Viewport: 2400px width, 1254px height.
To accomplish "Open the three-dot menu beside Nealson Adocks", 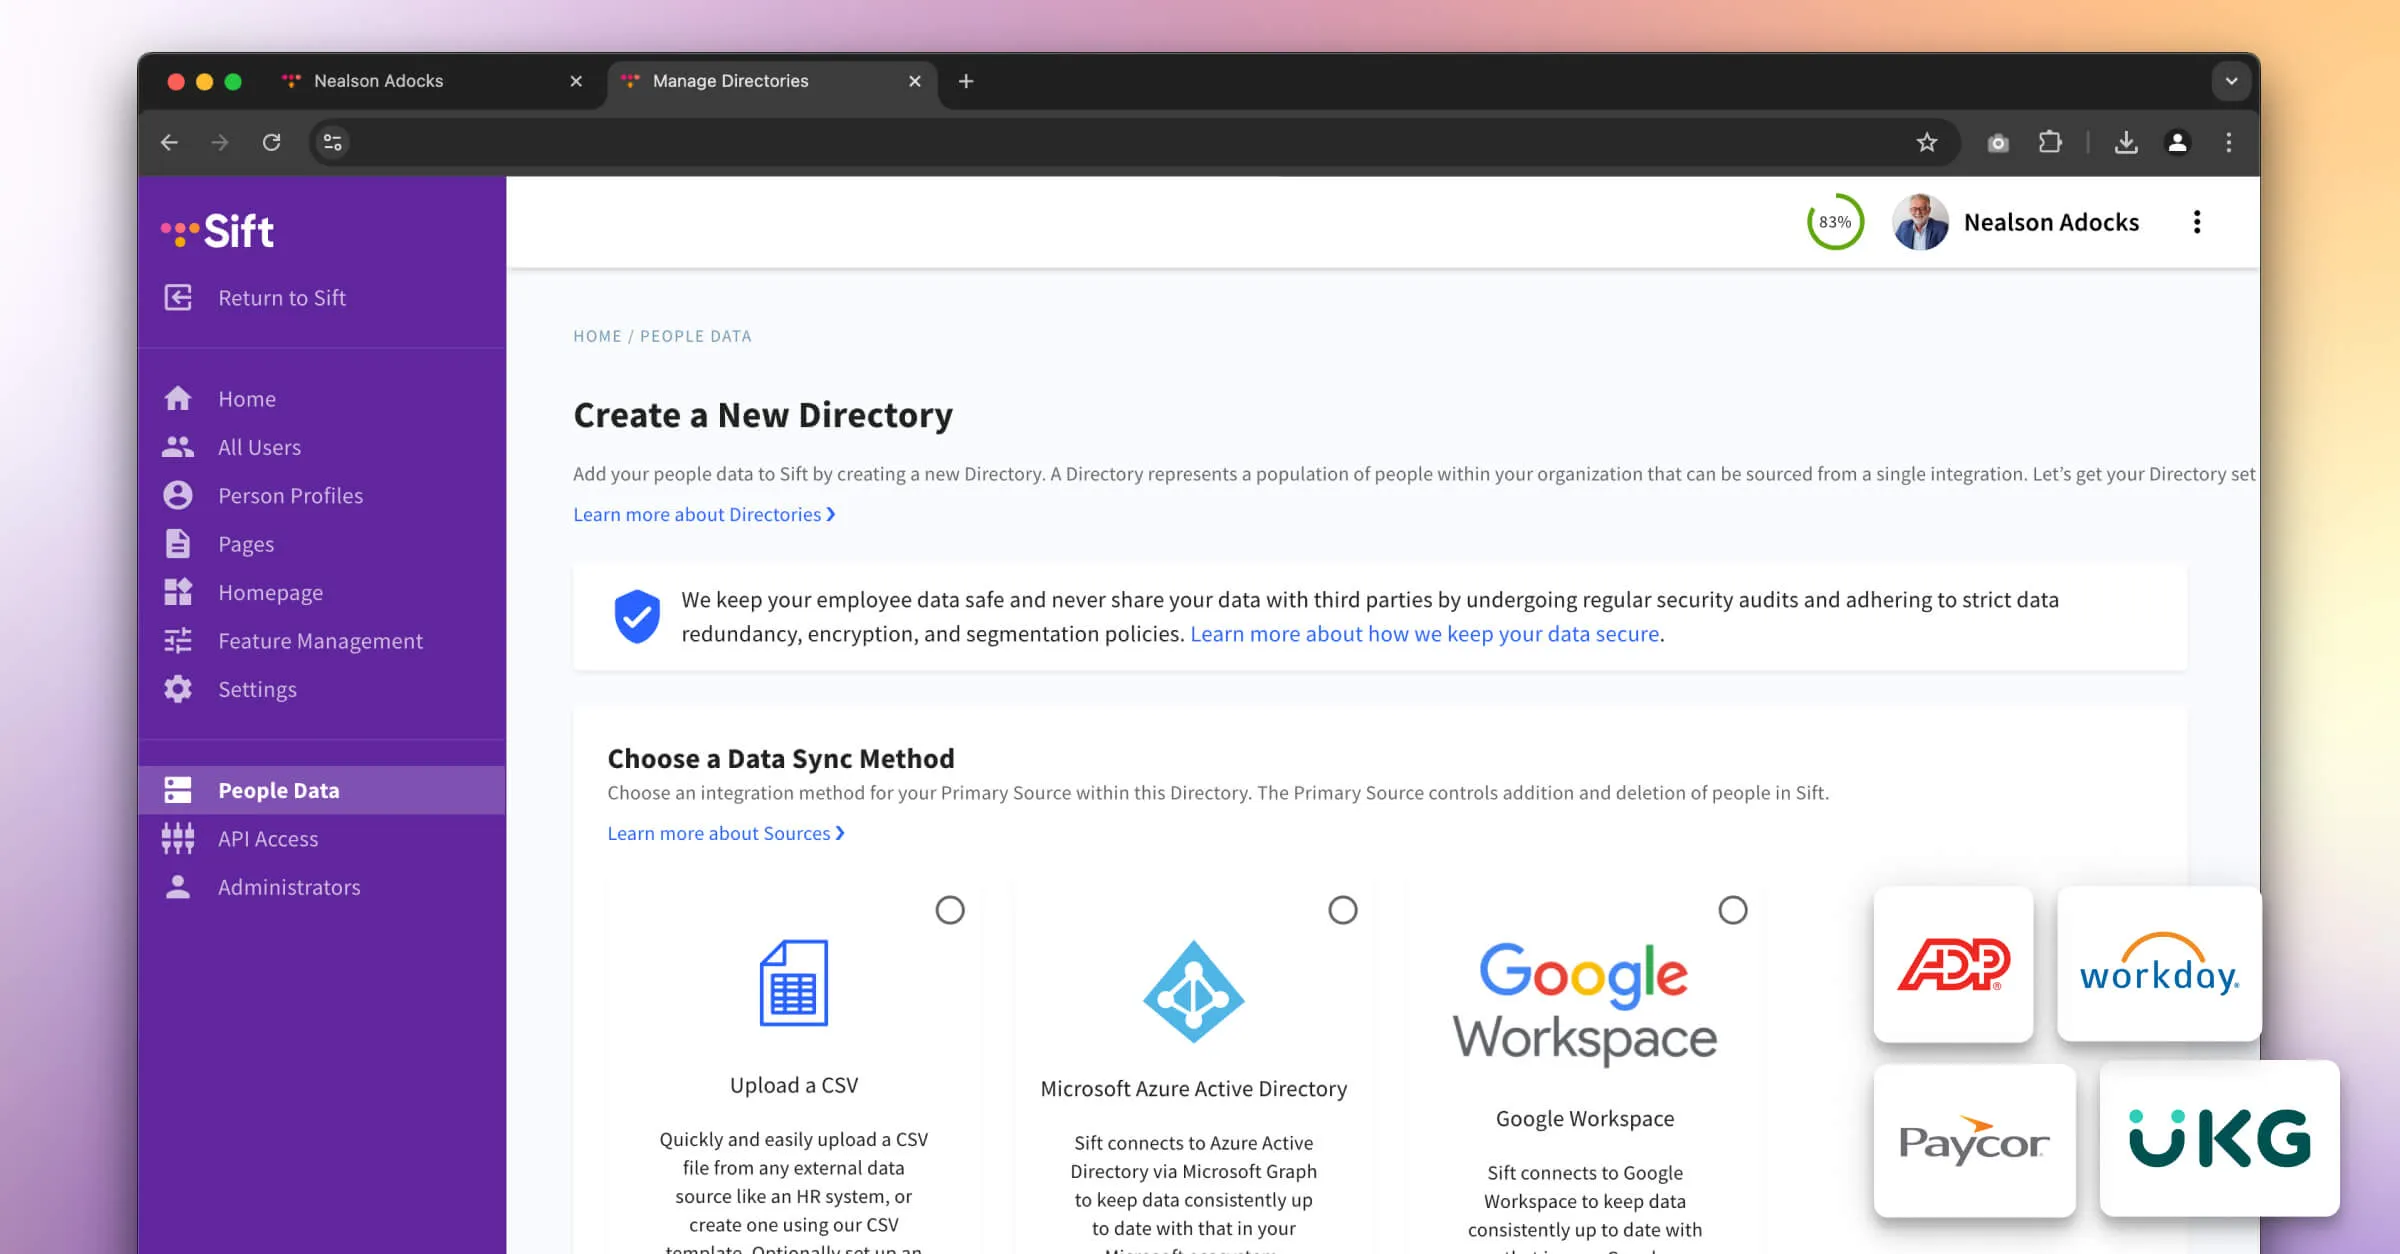I will click(2197, 222).
